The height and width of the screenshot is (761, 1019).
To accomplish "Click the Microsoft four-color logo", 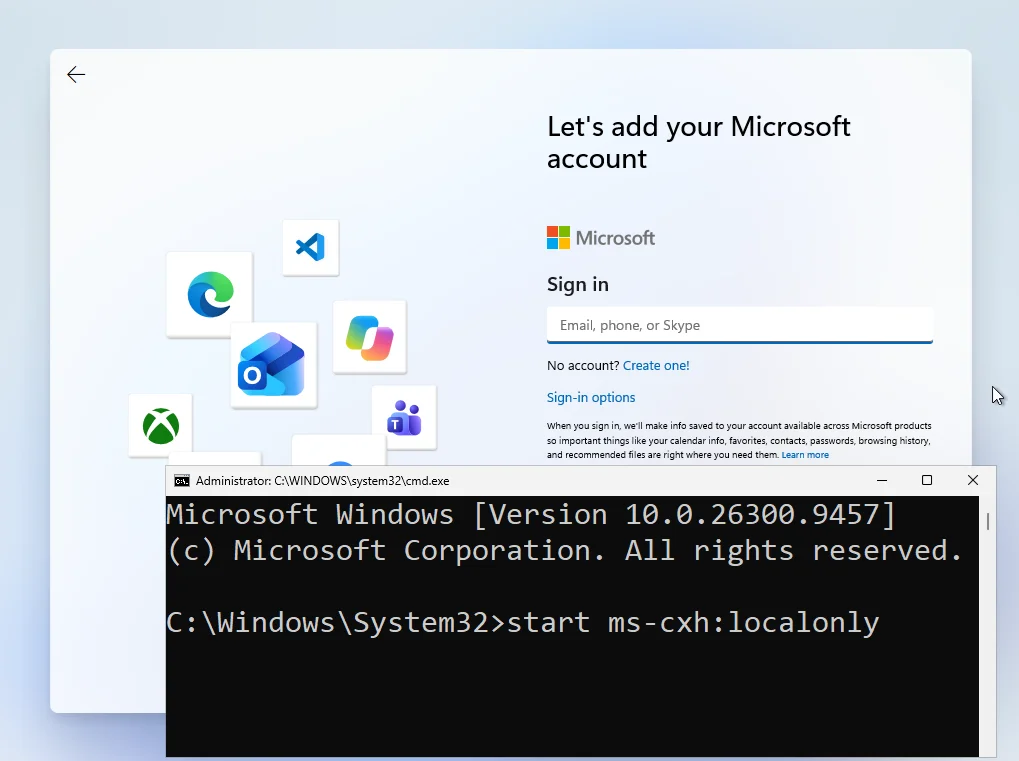I will pos(558,238).
